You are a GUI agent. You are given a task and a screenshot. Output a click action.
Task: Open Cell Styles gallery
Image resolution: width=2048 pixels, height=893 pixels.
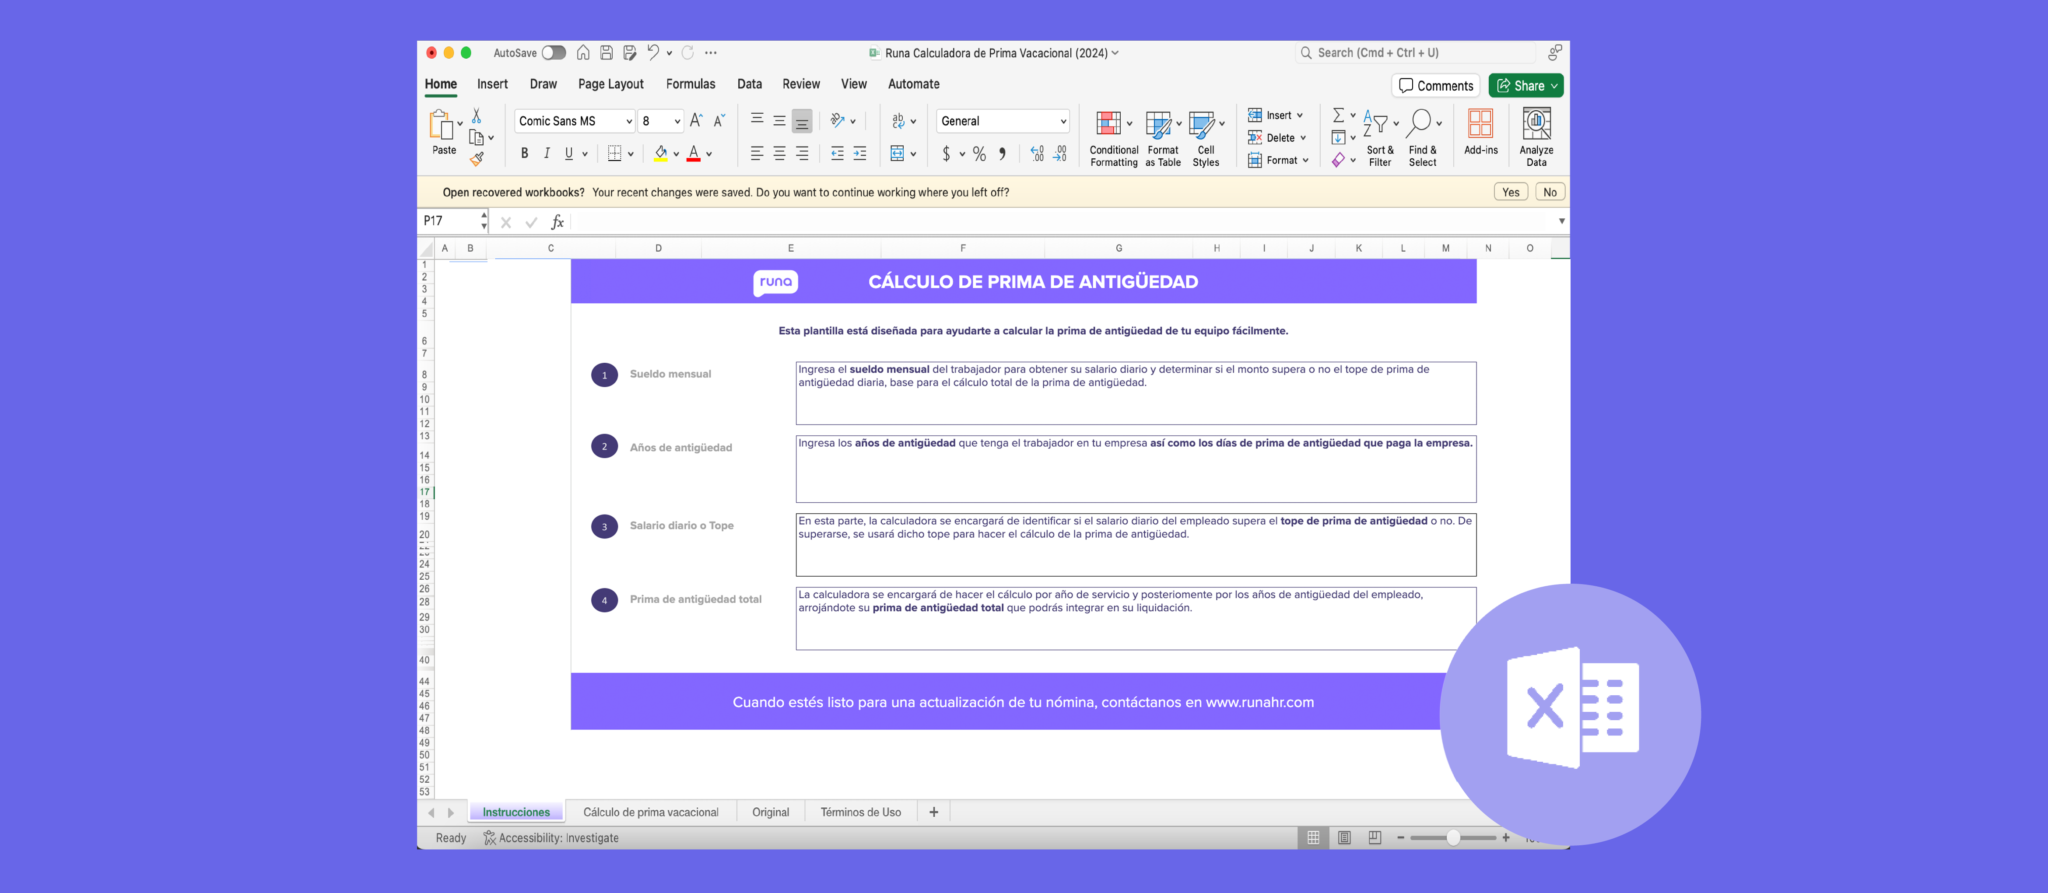point(1206,138)
